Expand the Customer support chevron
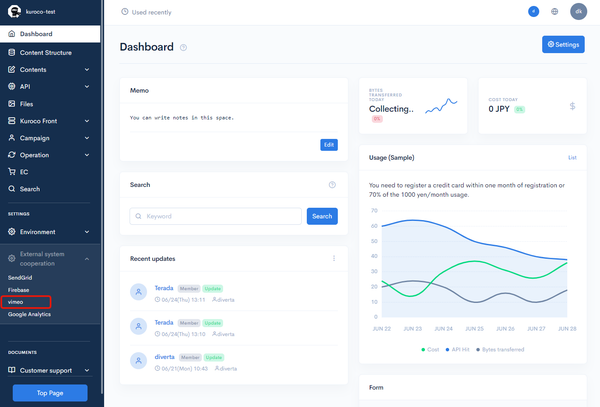Viewport: 600px width, 407px height. (87, 370)
